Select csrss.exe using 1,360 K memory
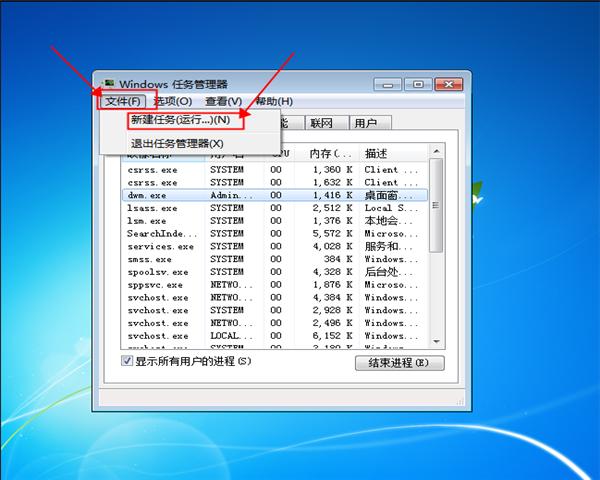This screenshot has width=600, height=480. [x=274, y=170]
